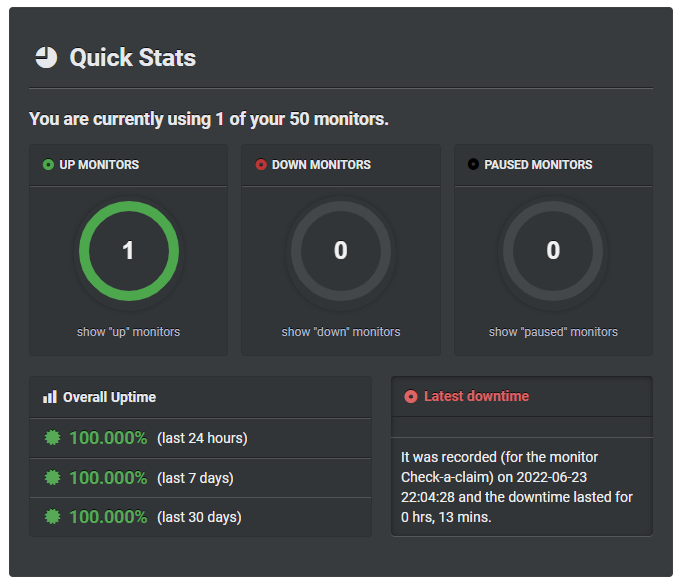Click the Quick Stats pie chart icon
The width and height of the screenshot is (675, 583).
46,57
